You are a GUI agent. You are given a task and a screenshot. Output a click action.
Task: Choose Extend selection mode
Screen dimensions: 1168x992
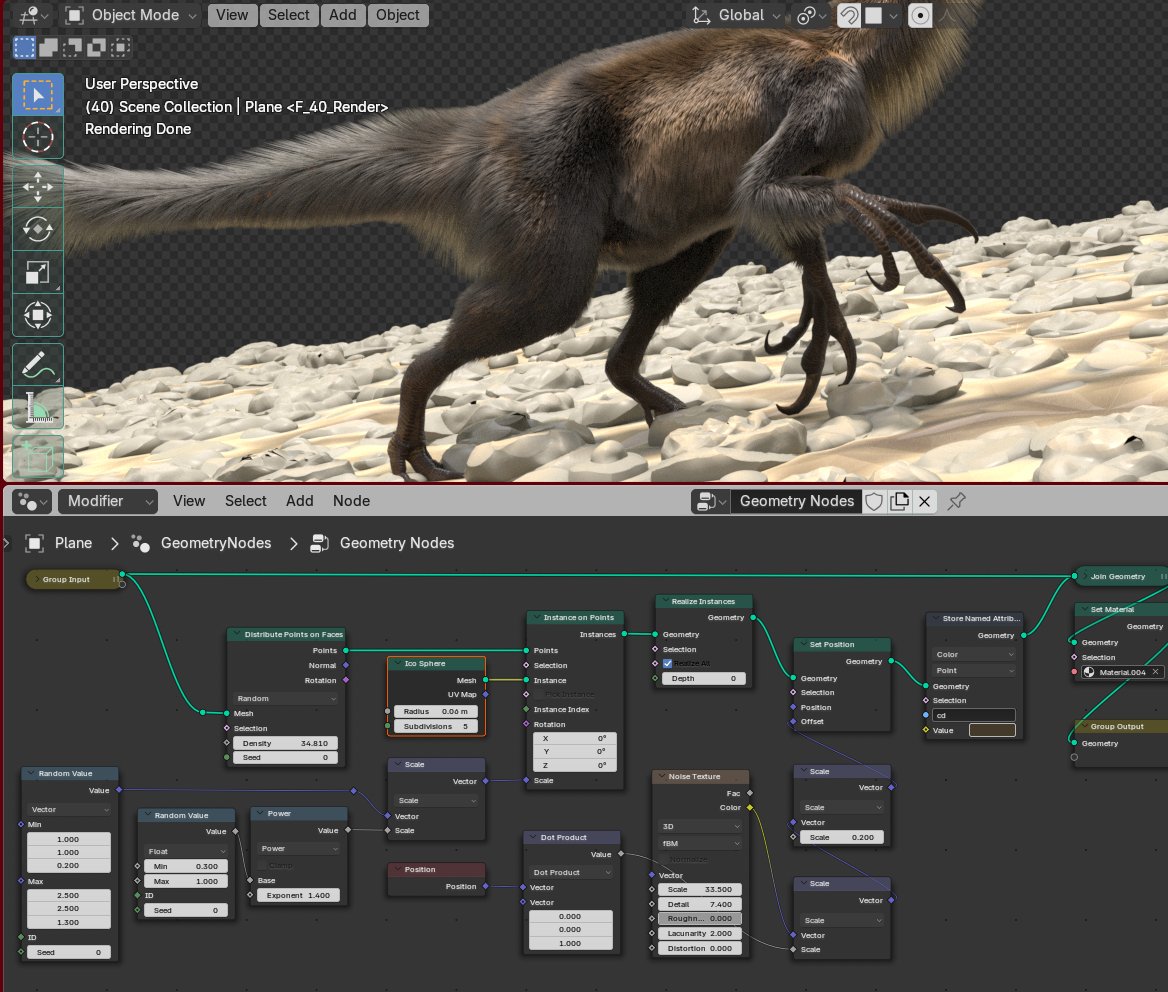coord(48,48)
